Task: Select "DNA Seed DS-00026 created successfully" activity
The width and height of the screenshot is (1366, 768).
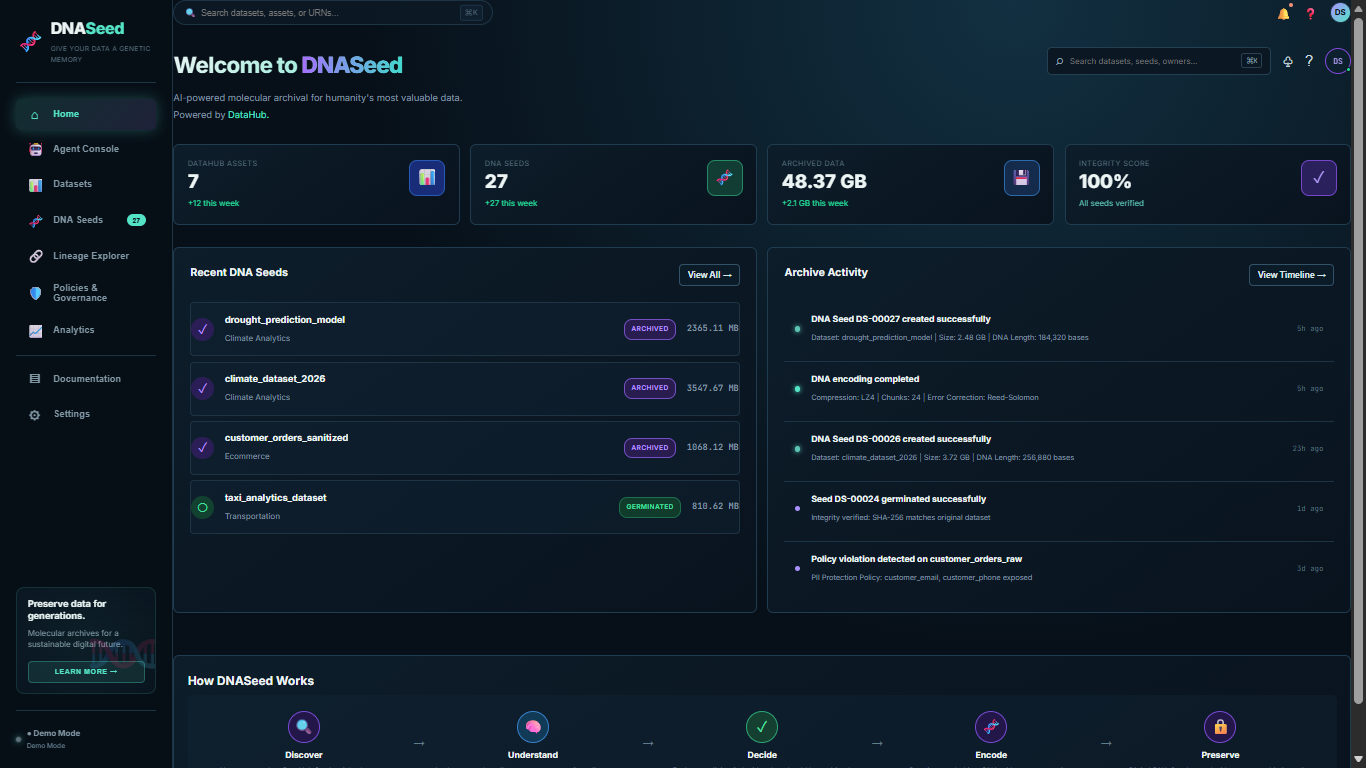Action: (1059, 448)
